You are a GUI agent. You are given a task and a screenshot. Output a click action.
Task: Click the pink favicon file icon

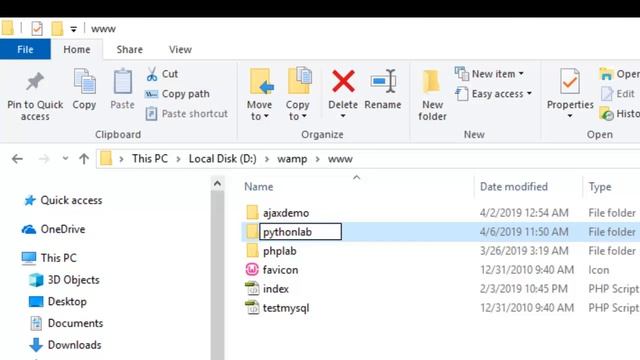252,269
